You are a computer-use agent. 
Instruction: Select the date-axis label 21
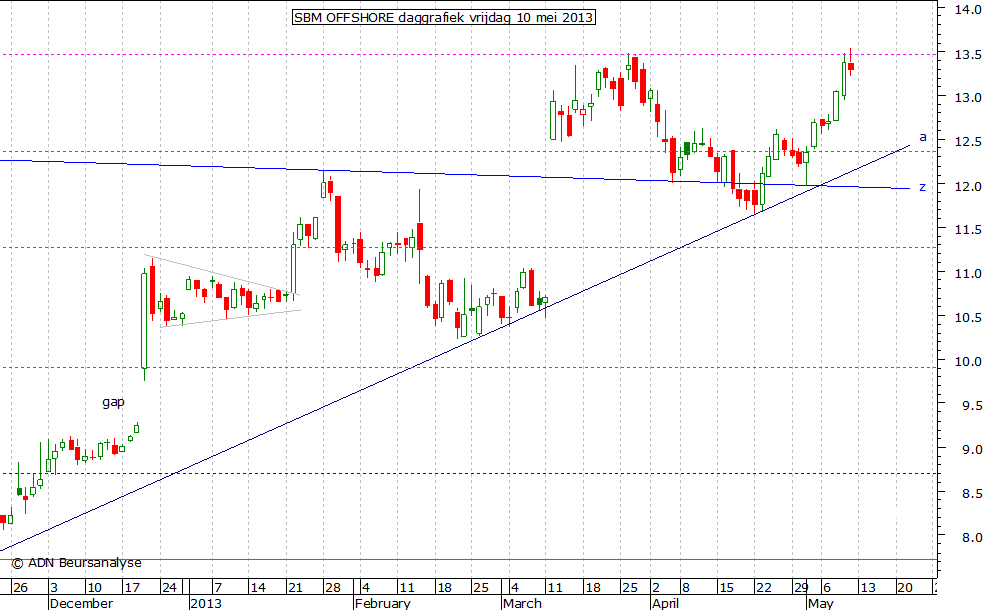tap(295, 588)
